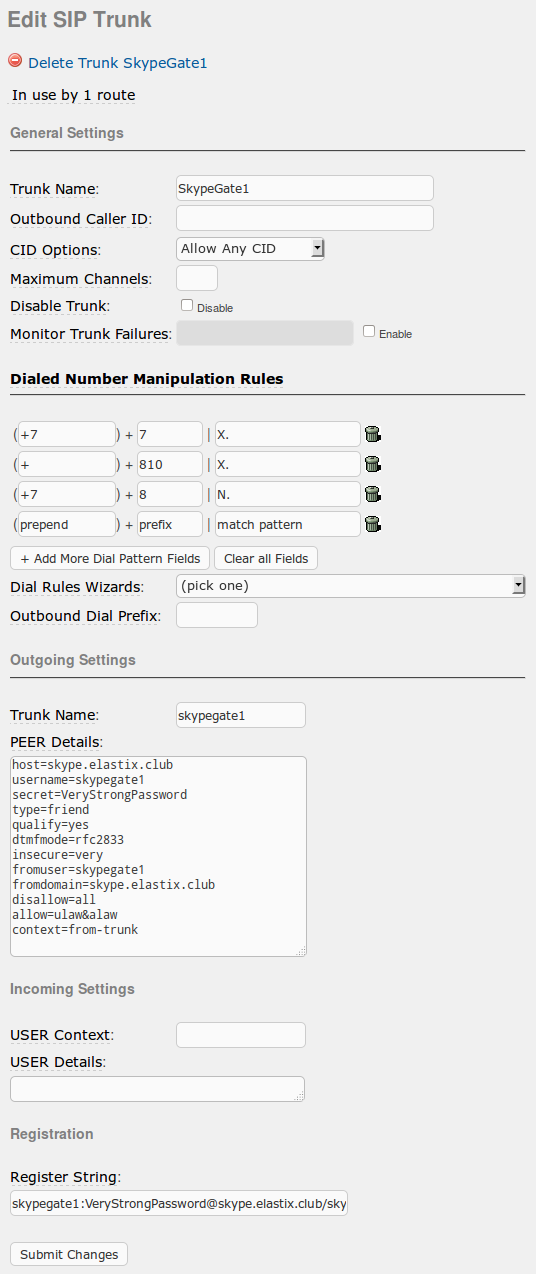536x1274 pixels.
Task: Remove the +7 / 7 / X. dial rule
Action: [x=373, y=434]
